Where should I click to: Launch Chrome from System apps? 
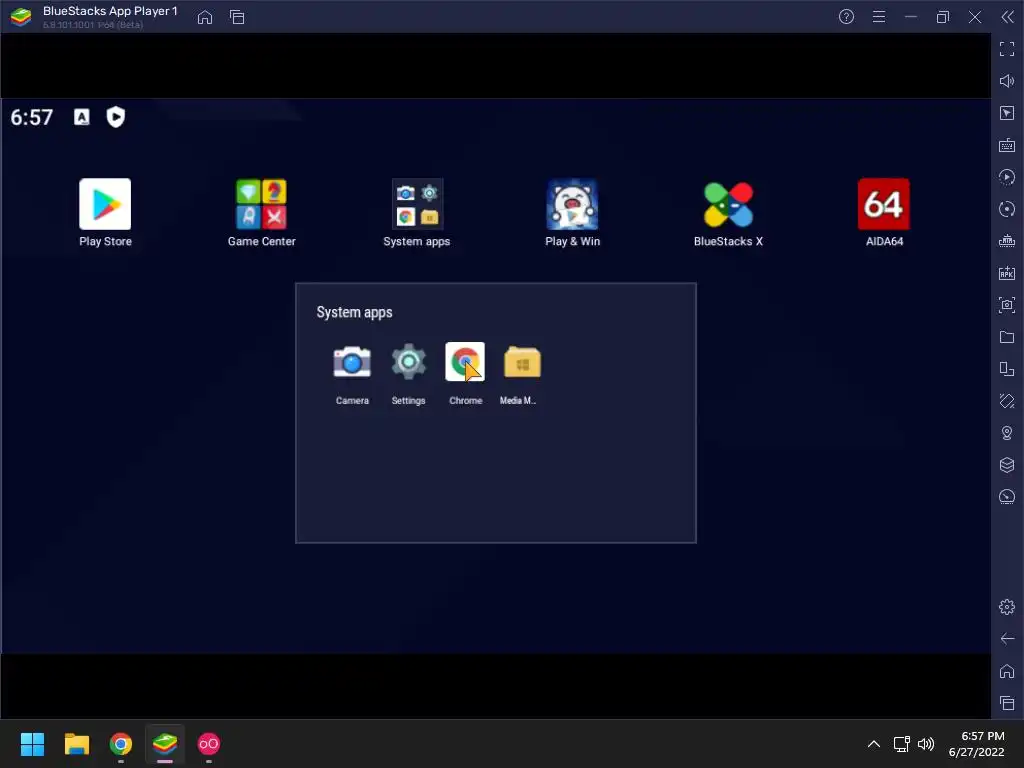[465, 362]
